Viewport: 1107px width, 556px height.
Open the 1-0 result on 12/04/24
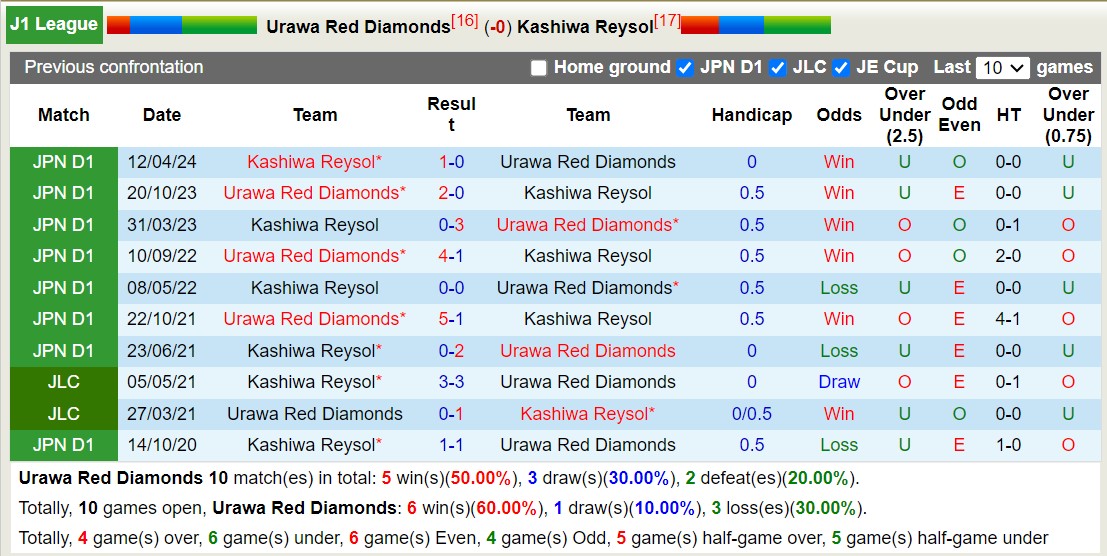(451, 162)
